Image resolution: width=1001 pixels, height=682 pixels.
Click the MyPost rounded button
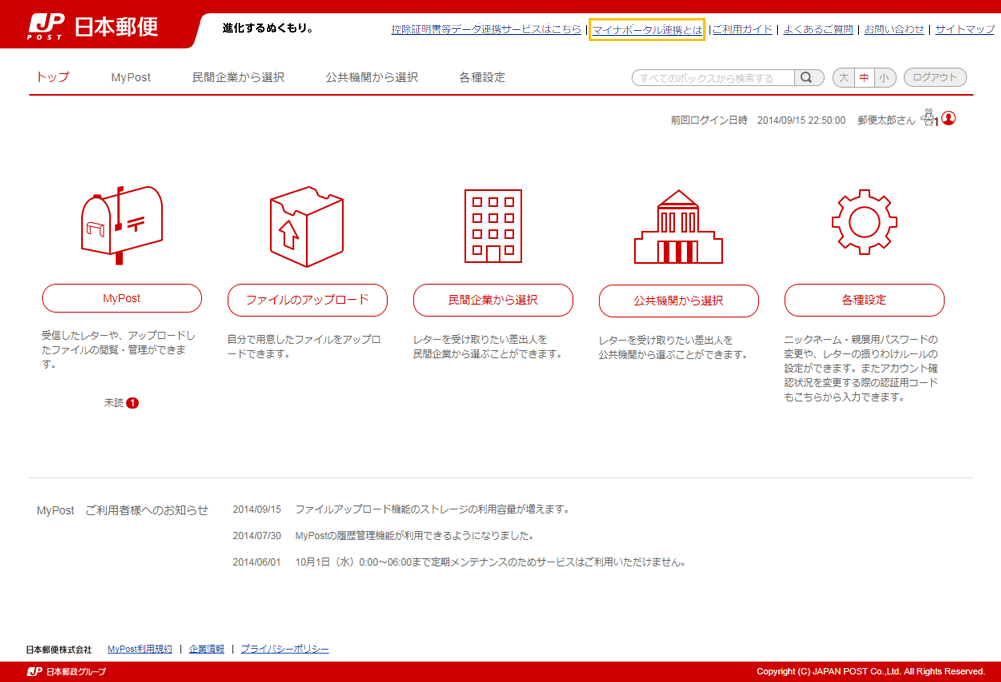click(x=122, y=298)
